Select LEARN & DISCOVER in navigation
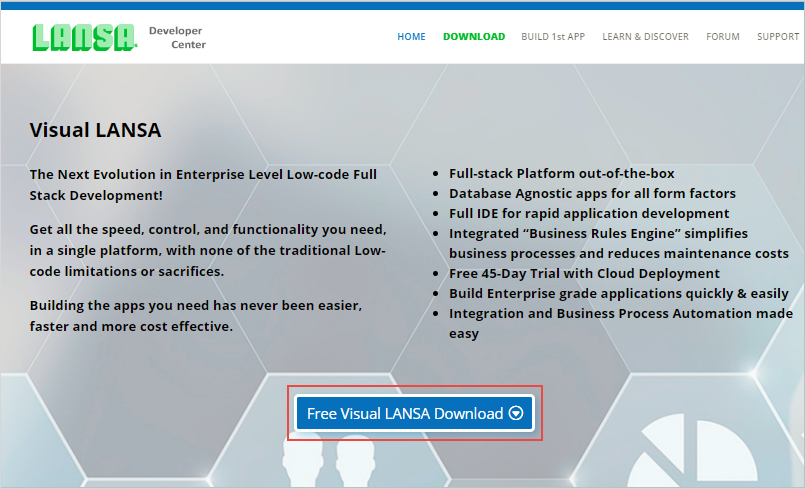The height and width of the screenshot is (489, 806). 645,37
